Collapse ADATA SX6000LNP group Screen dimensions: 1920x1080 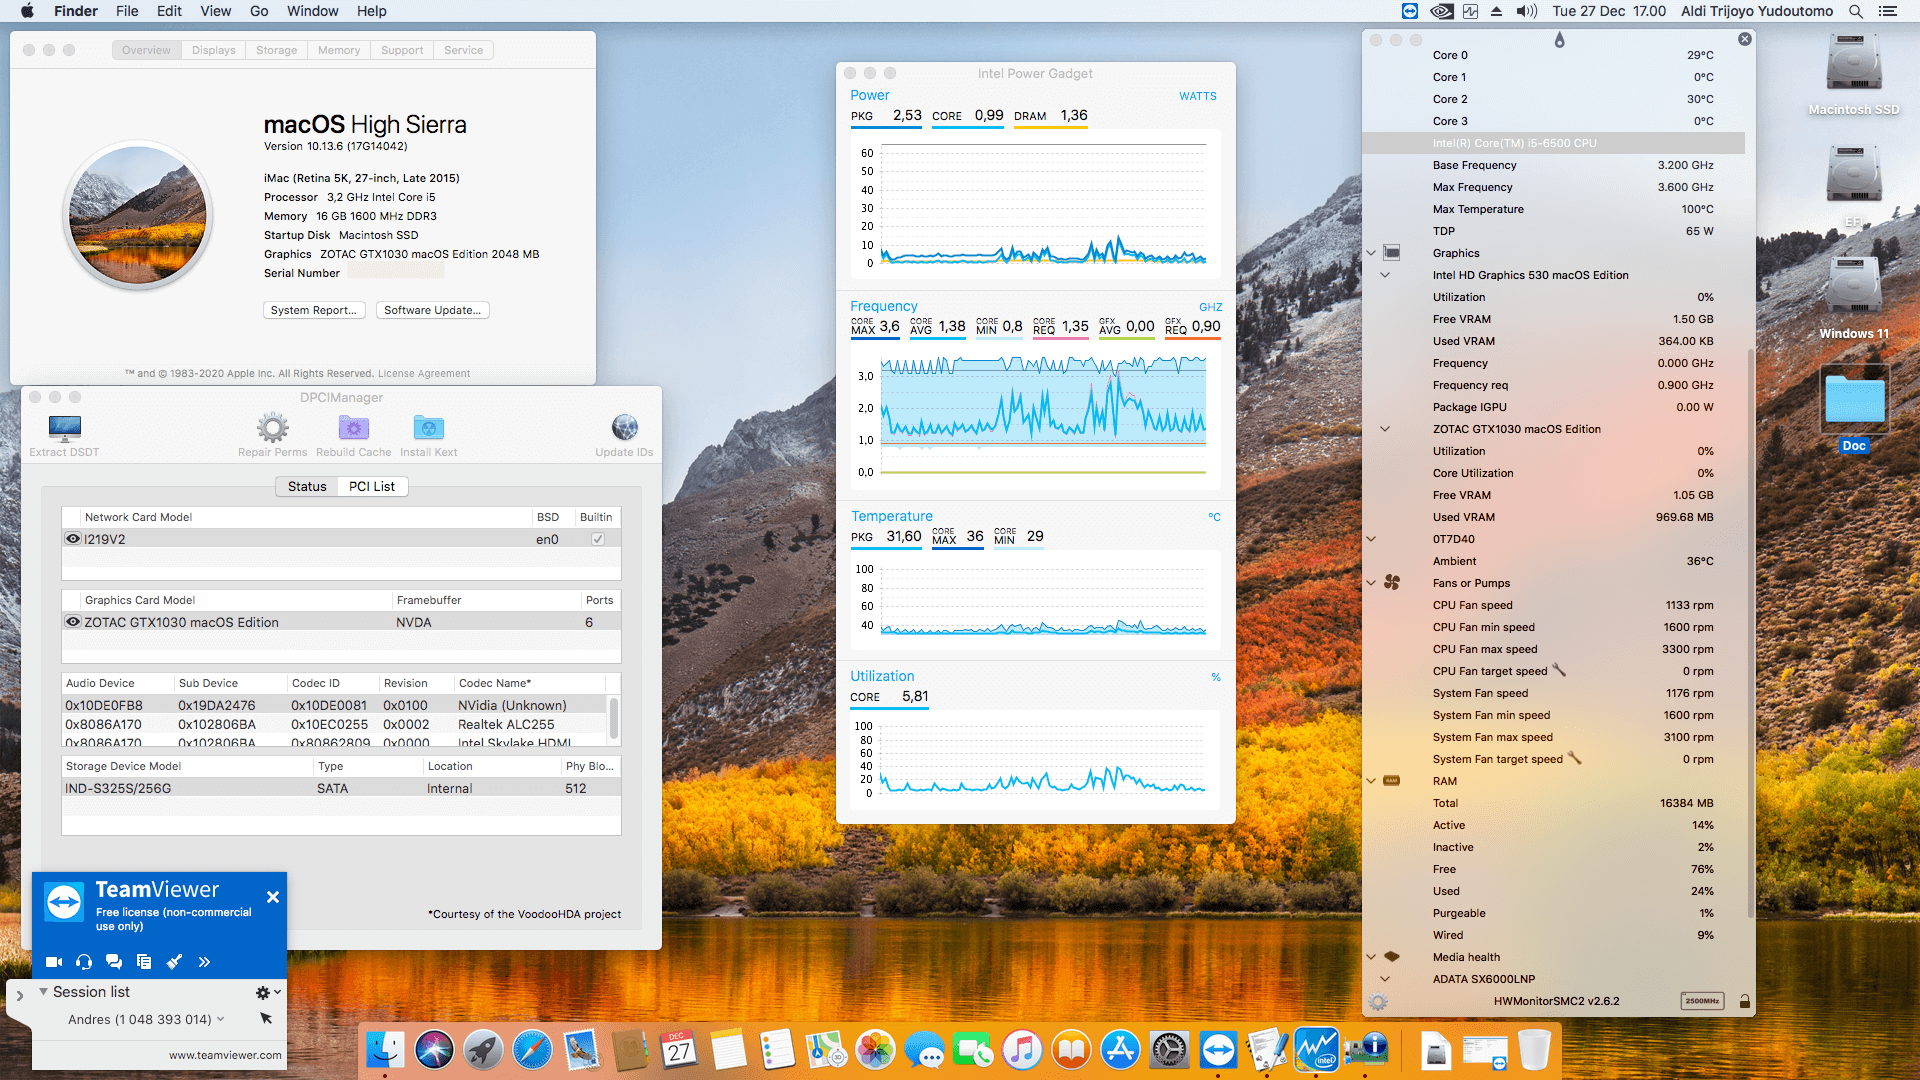click(x=1385, y=979)
